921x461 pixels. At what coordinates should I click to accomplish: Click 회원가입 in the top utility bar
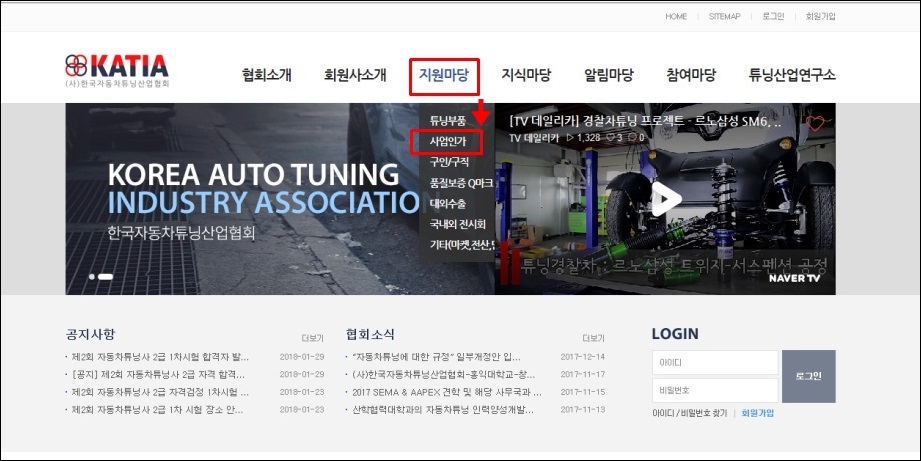[x=820, y=16]
